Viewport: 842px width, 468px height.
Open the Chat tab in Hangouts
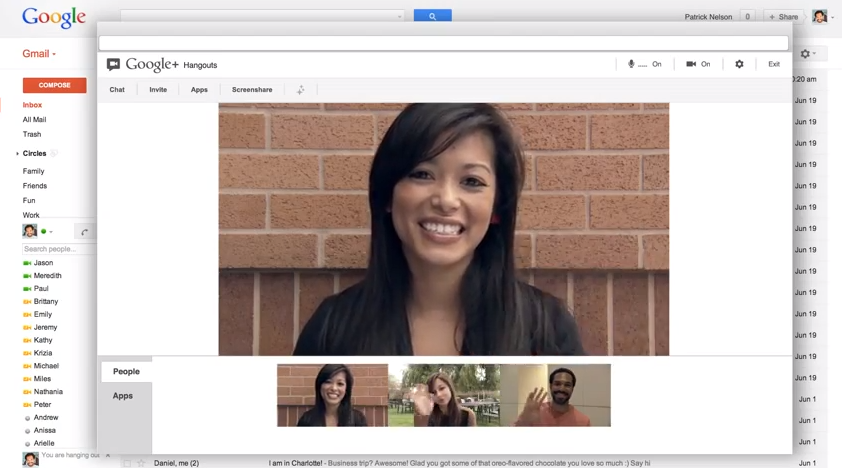(x=117, y=90)
